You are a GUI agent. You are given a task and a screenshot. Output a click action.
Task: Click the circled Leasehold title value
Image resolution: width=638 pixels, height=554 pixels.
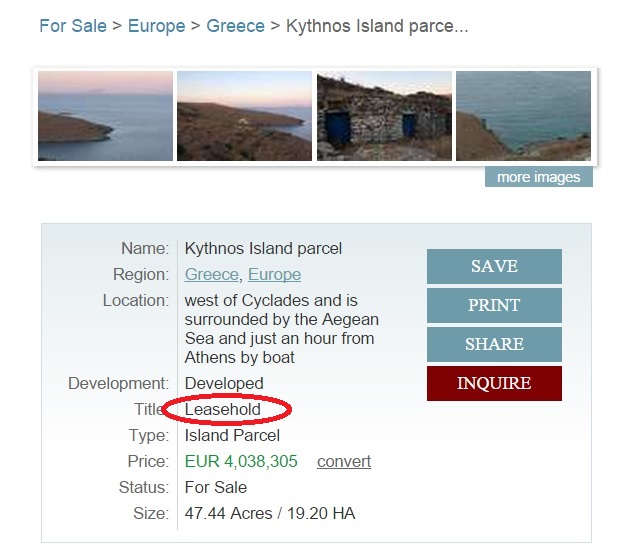(x=223, y=409)
